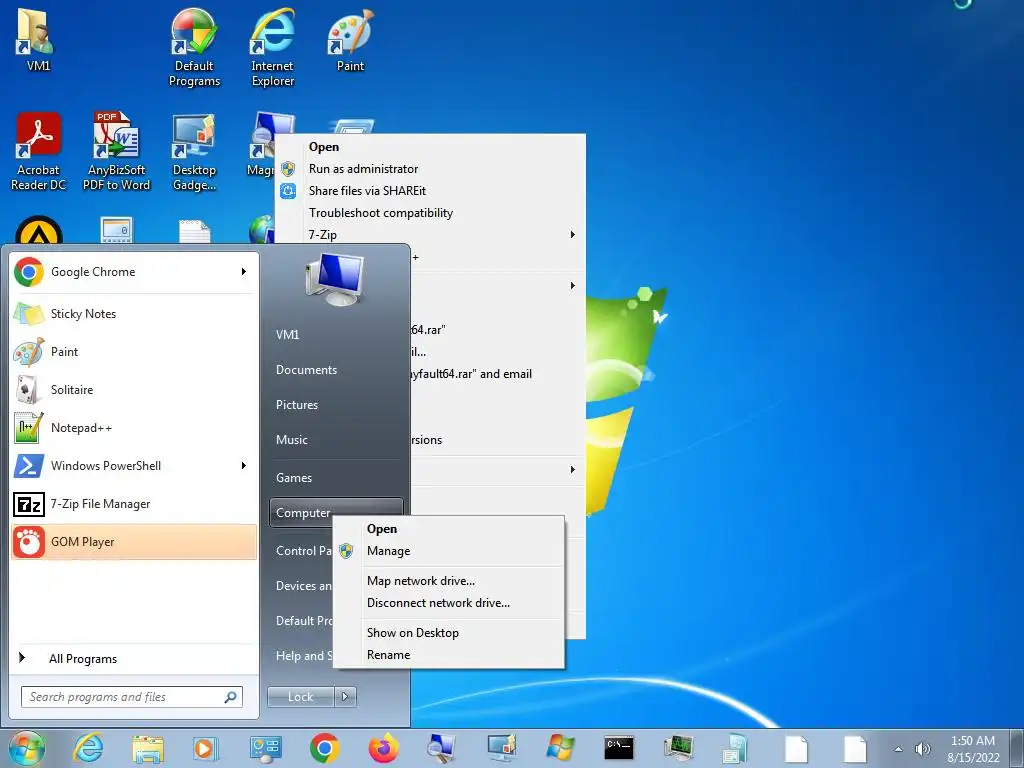Click the Windows Start orb
The image size is (1024, 768).
tap(26, 748)
